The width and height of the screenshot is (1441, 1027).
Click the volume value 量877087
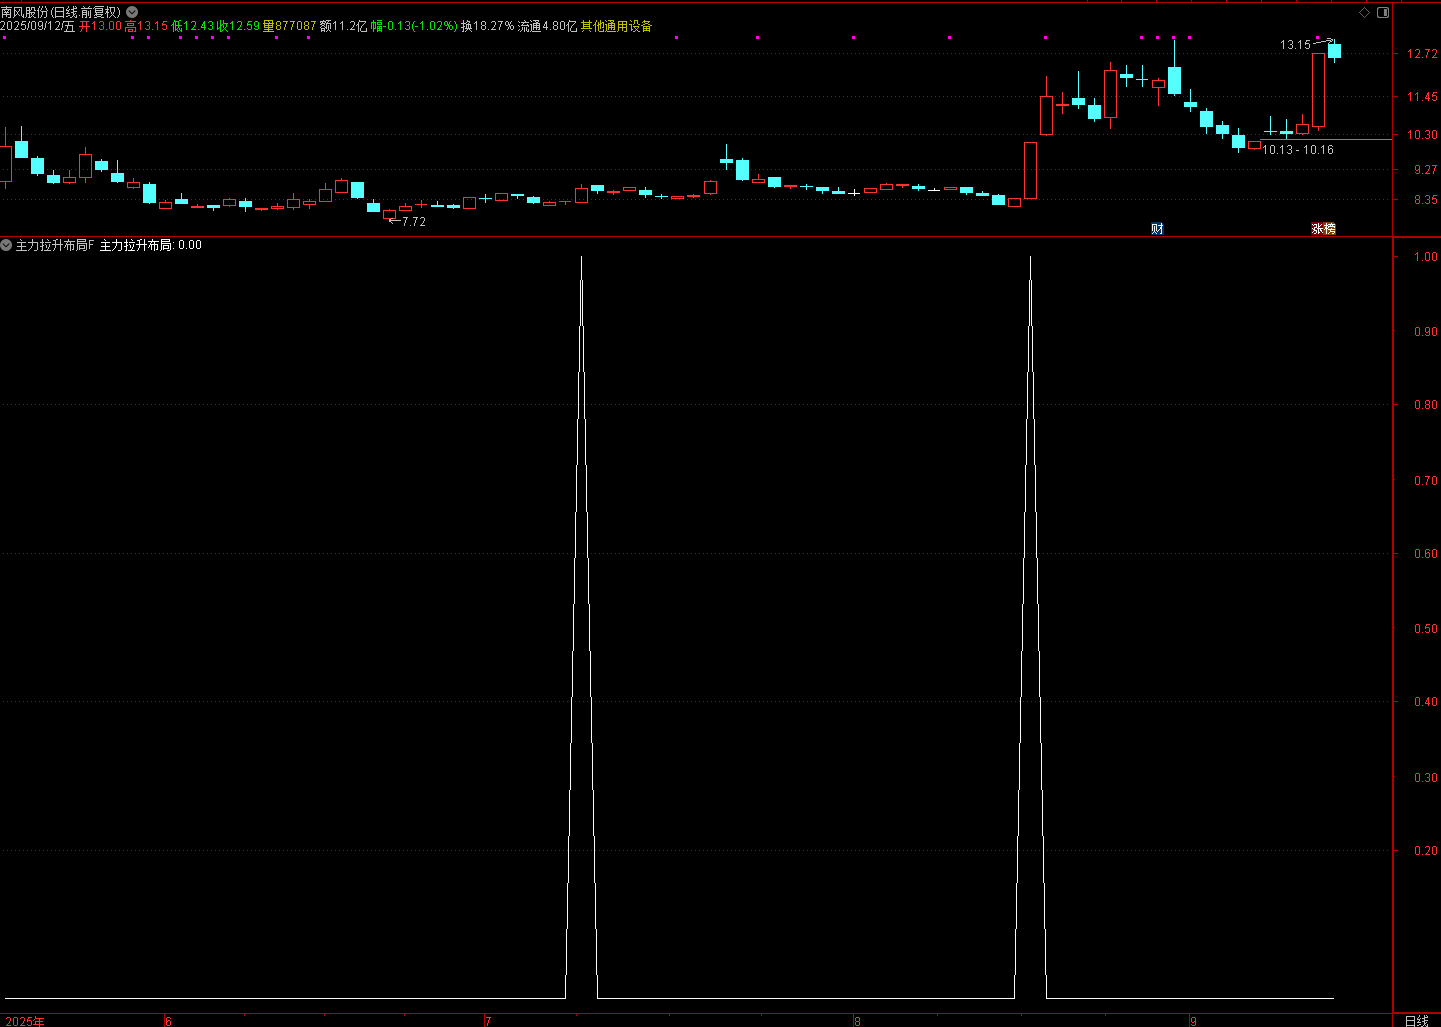289,26
